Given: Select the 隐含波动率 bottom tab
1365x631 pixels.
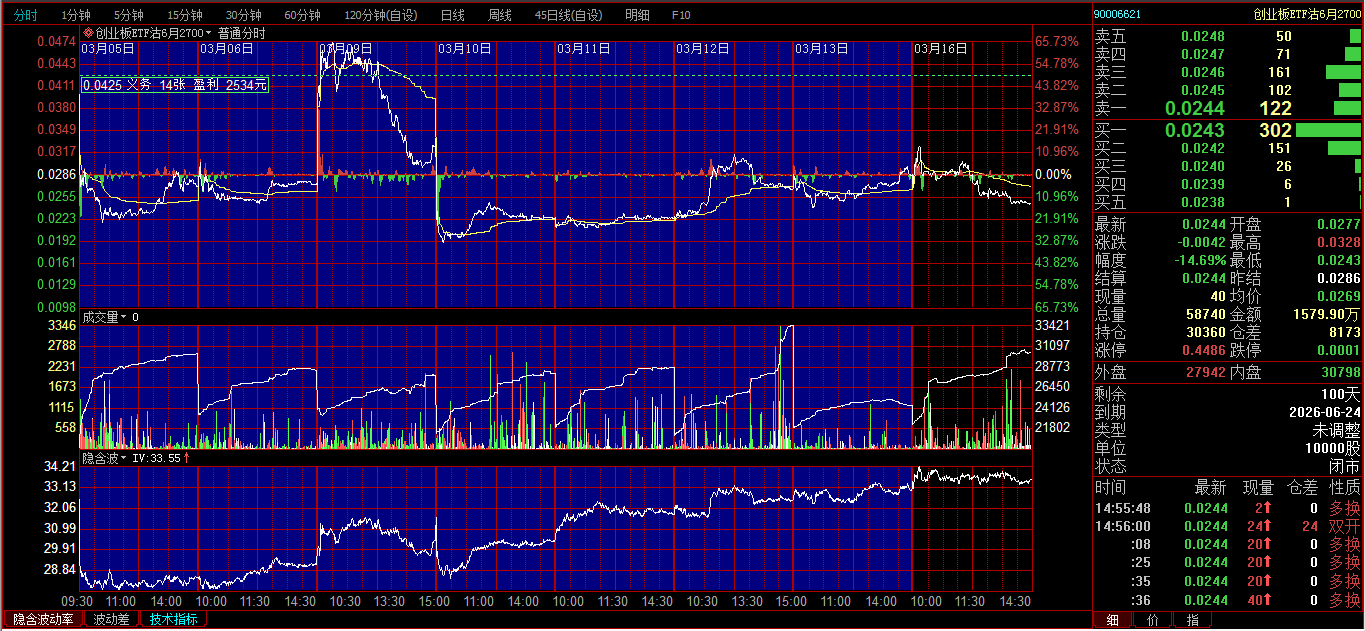Looking at the screenshot, I should click(x=42, y=619).
